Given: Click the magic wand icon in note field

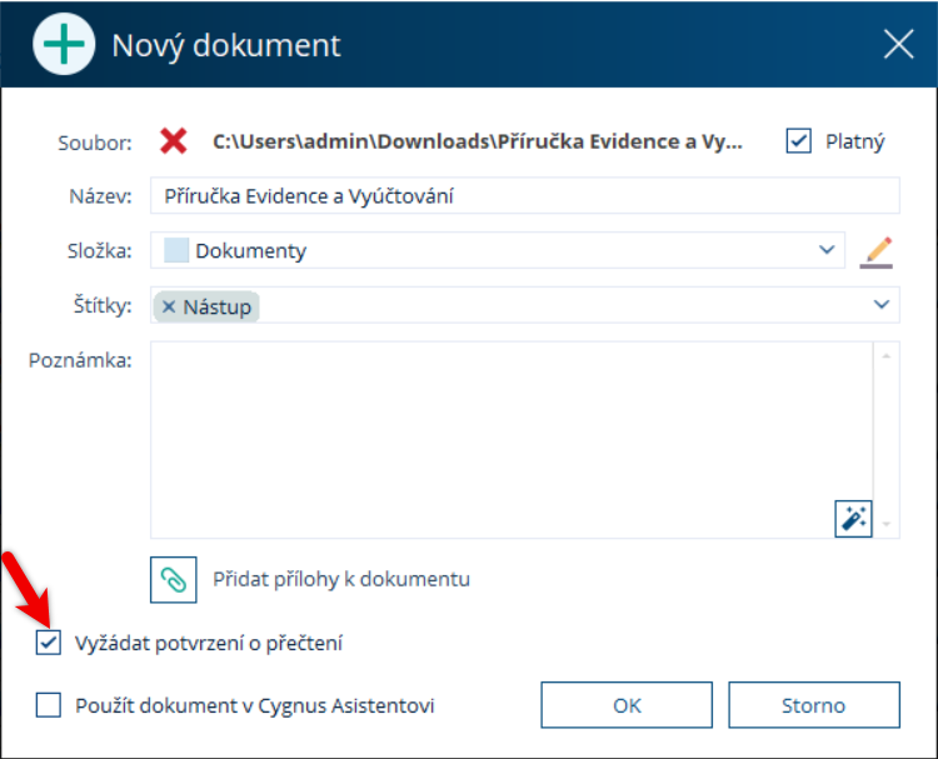Looking at the screenshot, I should point(853,519).
